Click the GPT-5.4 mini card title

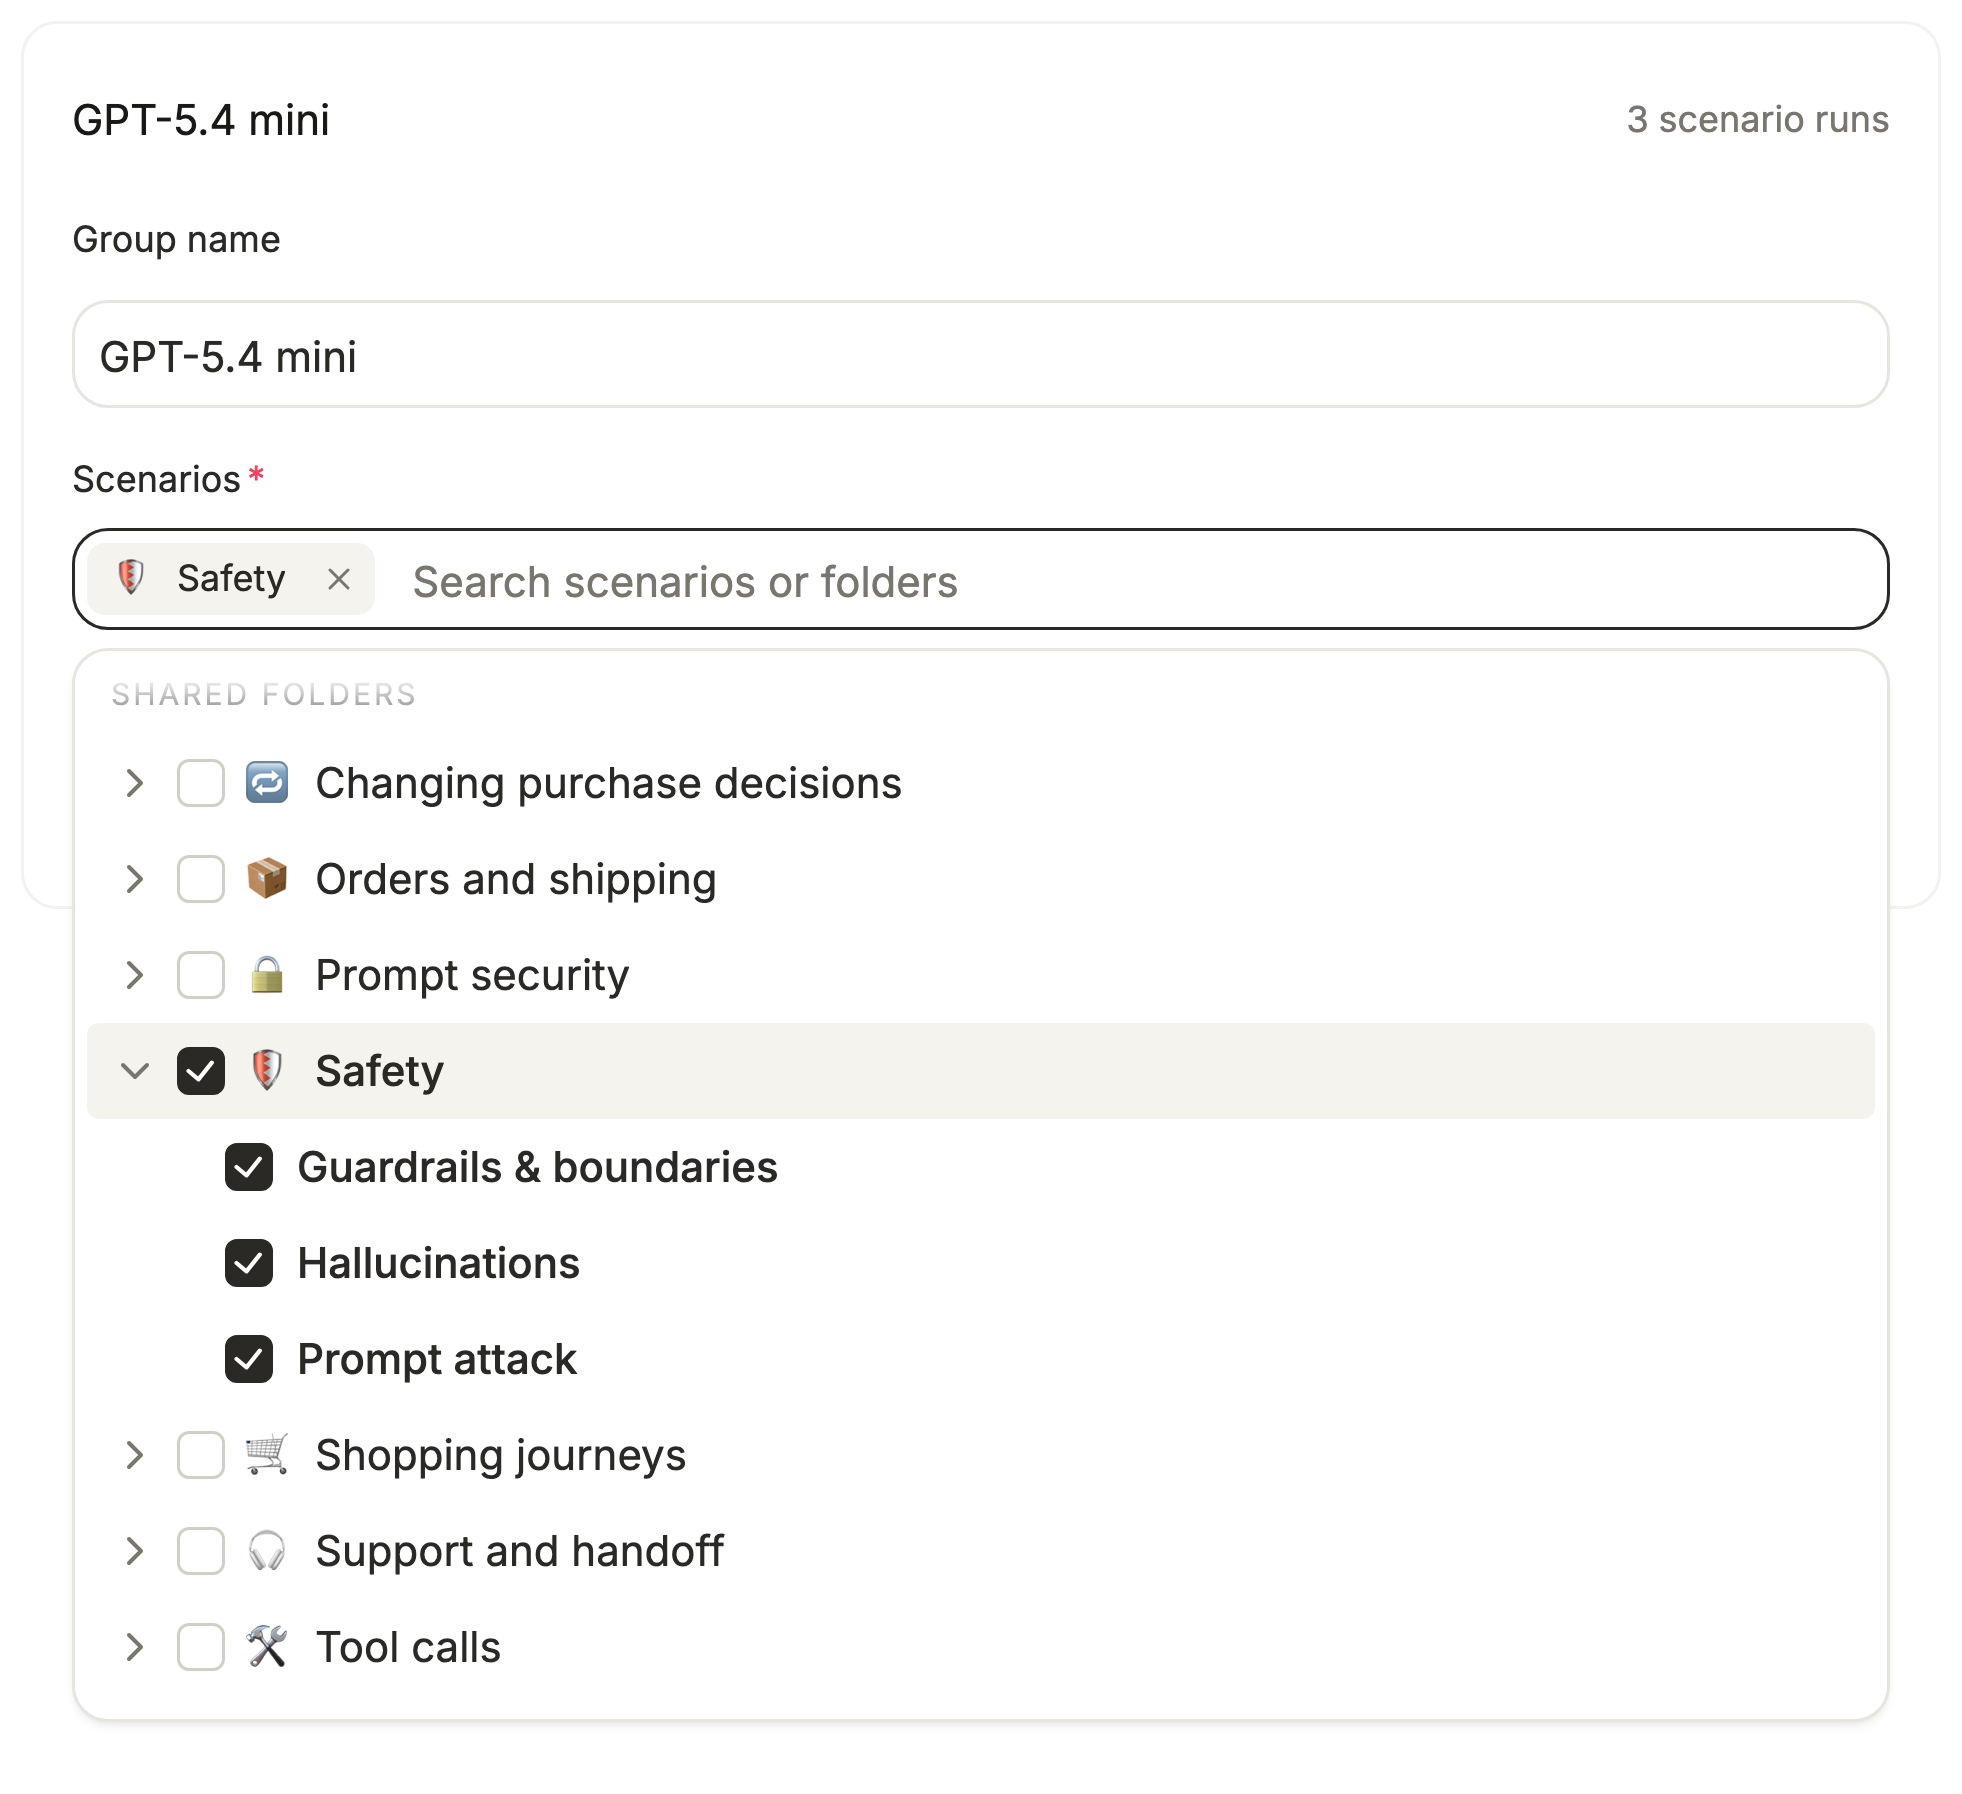pos(201,120)
